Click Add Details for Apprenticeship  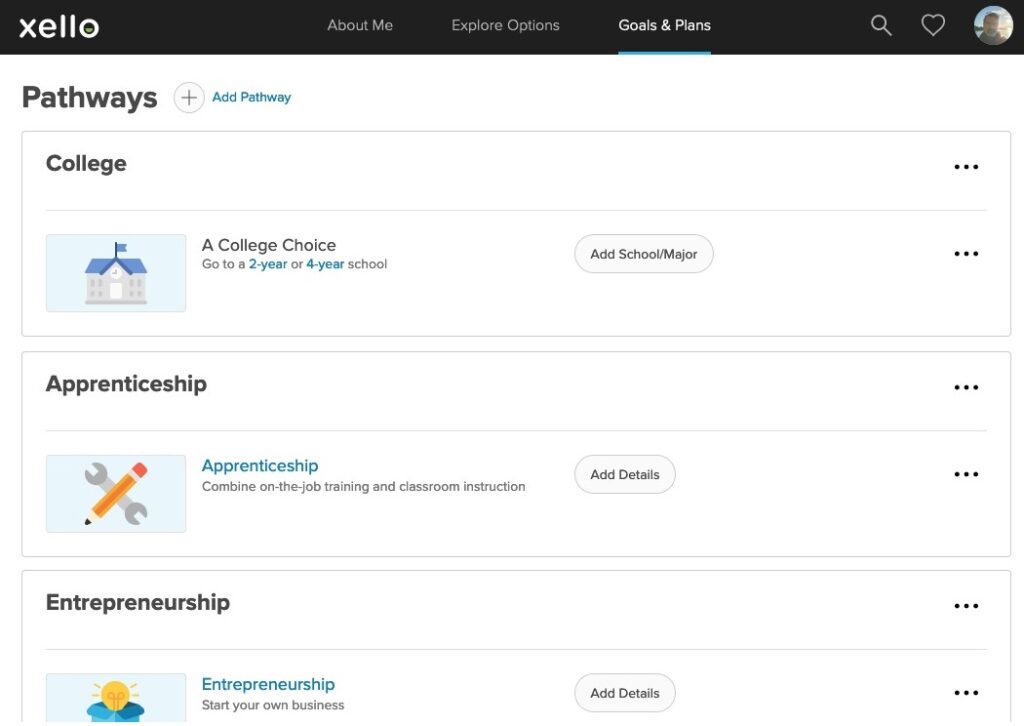(x=624, y=474)
